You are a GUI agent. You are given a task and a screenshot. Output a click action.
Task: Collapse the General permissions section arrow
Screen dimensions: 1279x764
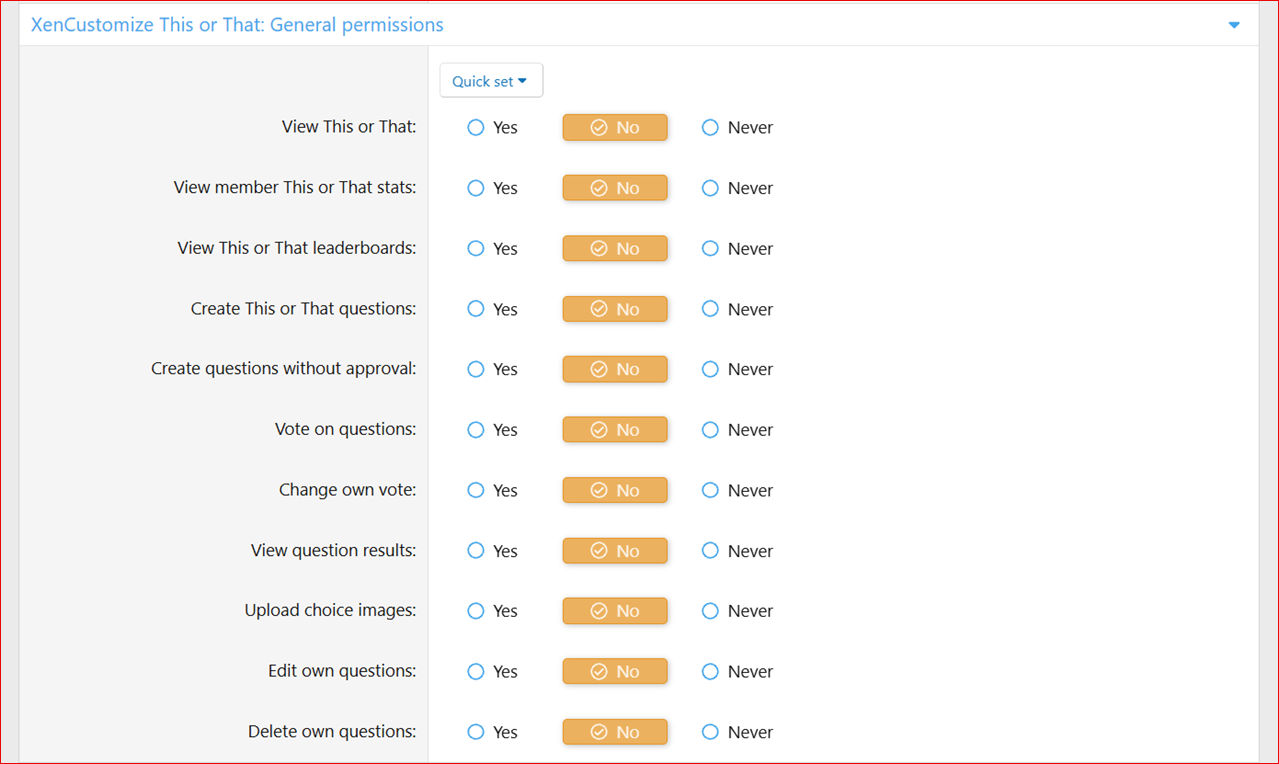1234,25
